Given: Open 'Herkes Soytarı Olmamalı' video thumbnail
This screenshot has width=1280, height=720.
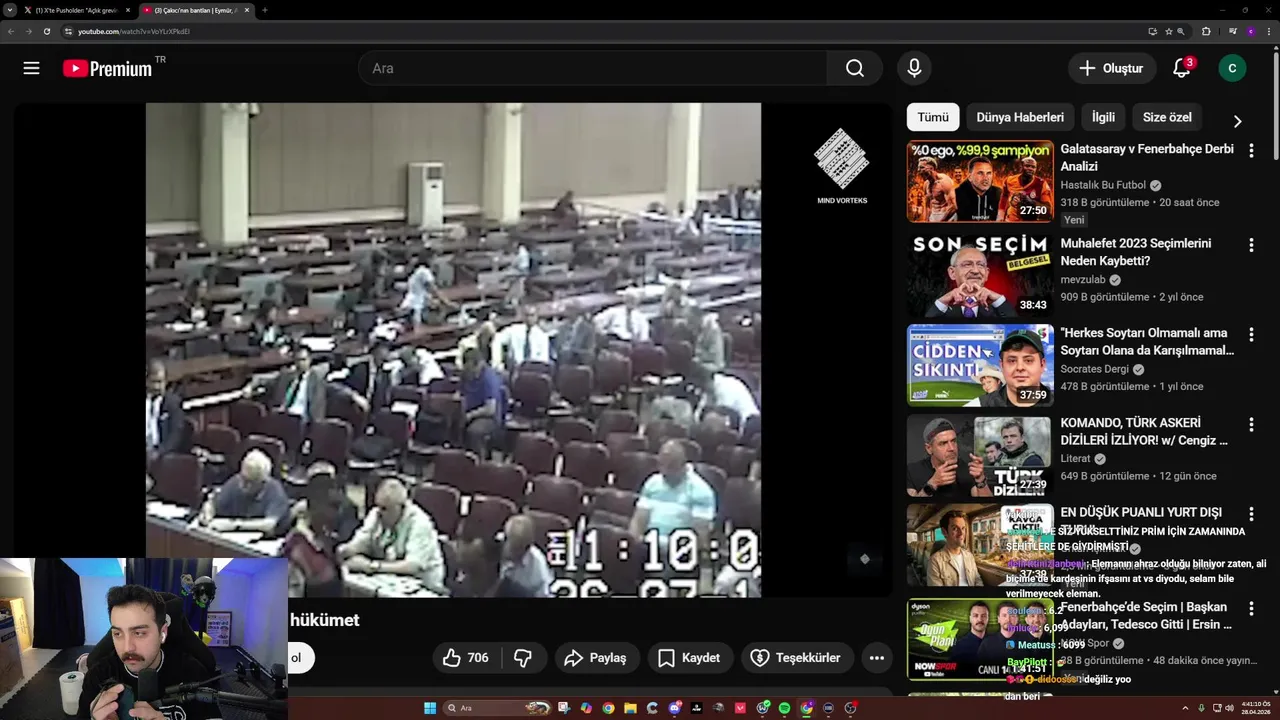Looking at the screenshot, I should tap(980, 365).
